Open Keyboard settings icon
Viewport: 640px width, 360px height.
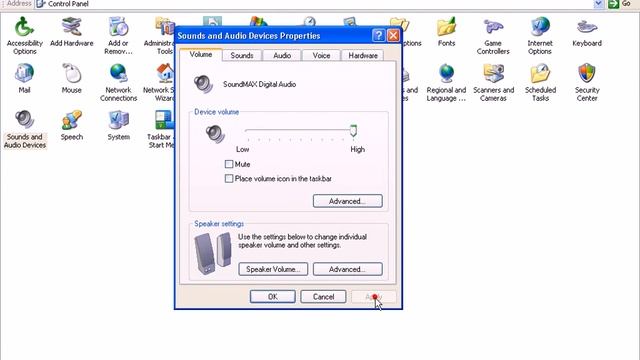[587, 32]
